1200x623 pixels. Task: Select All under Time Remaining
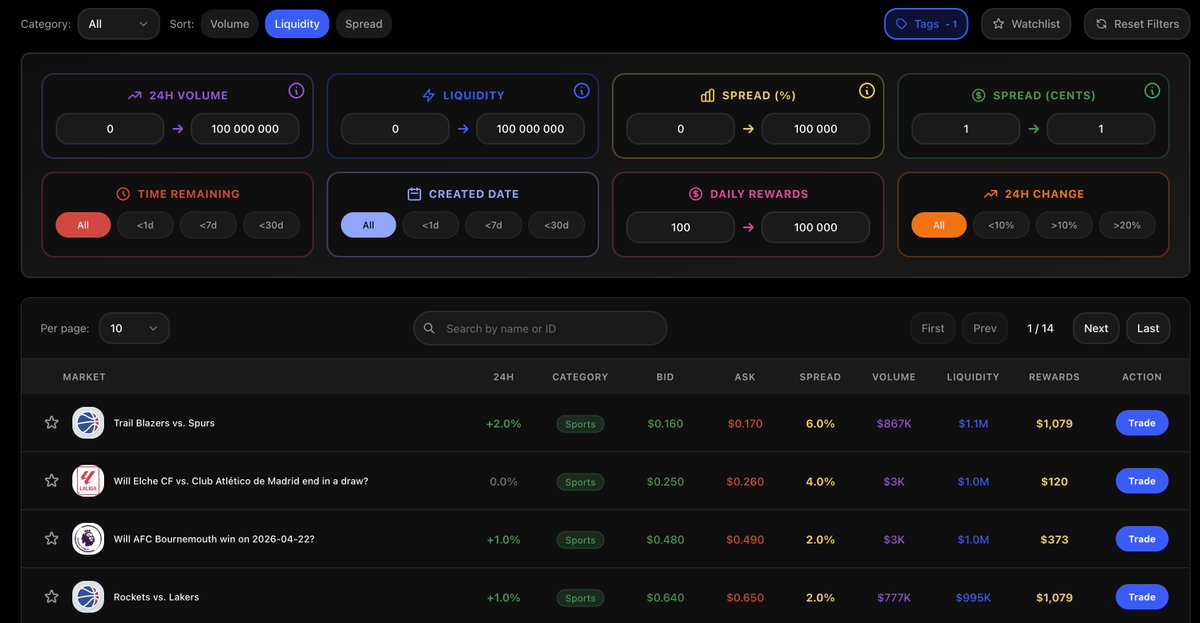click(x=83, y=225)
